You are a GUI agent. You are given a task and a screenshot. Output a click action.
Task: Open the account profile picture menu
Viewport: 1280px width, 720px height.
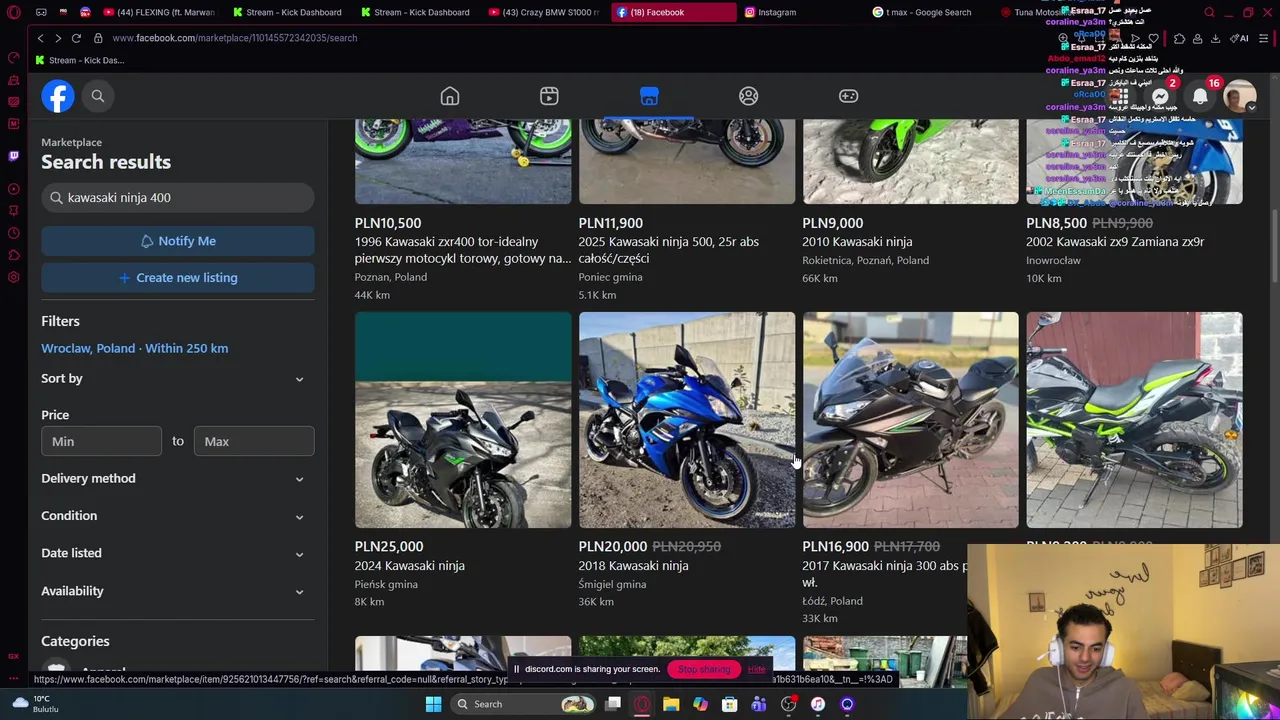pyautogui.click(x=1240, y=97)
